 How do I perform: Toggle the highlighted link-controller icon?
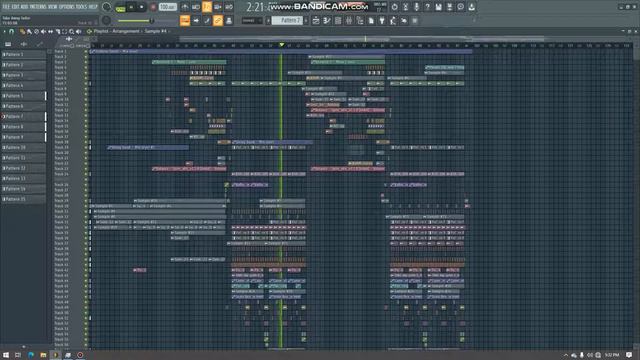tap(218, 20)
